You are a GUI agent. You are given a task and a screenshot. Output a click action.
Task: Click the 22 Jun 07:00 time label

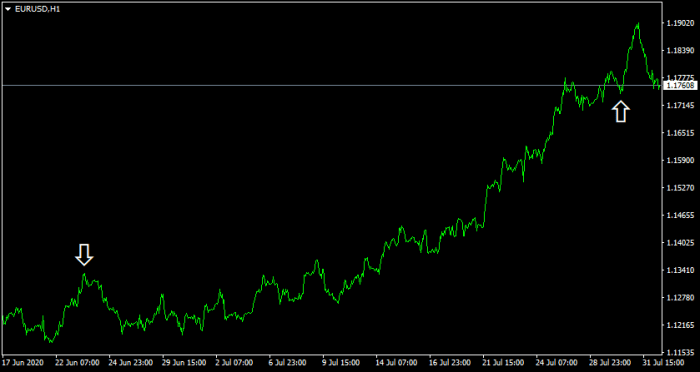[77, 363]
